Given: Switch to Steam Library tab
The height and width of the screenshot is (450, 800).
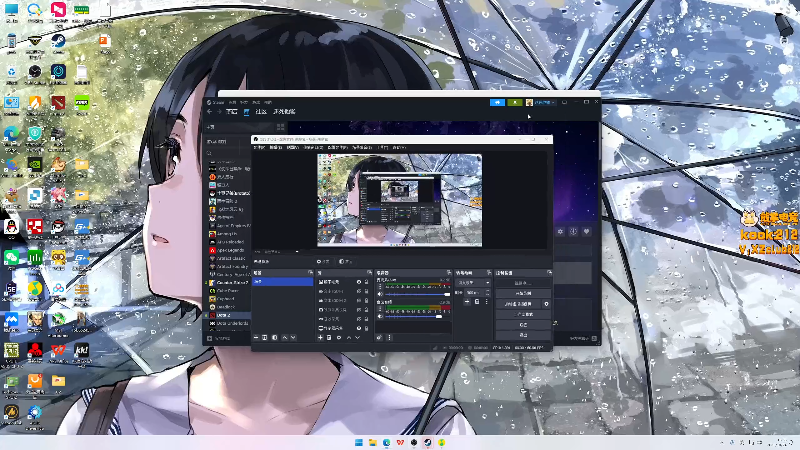Looking at the screenshot, I should 246,111.
